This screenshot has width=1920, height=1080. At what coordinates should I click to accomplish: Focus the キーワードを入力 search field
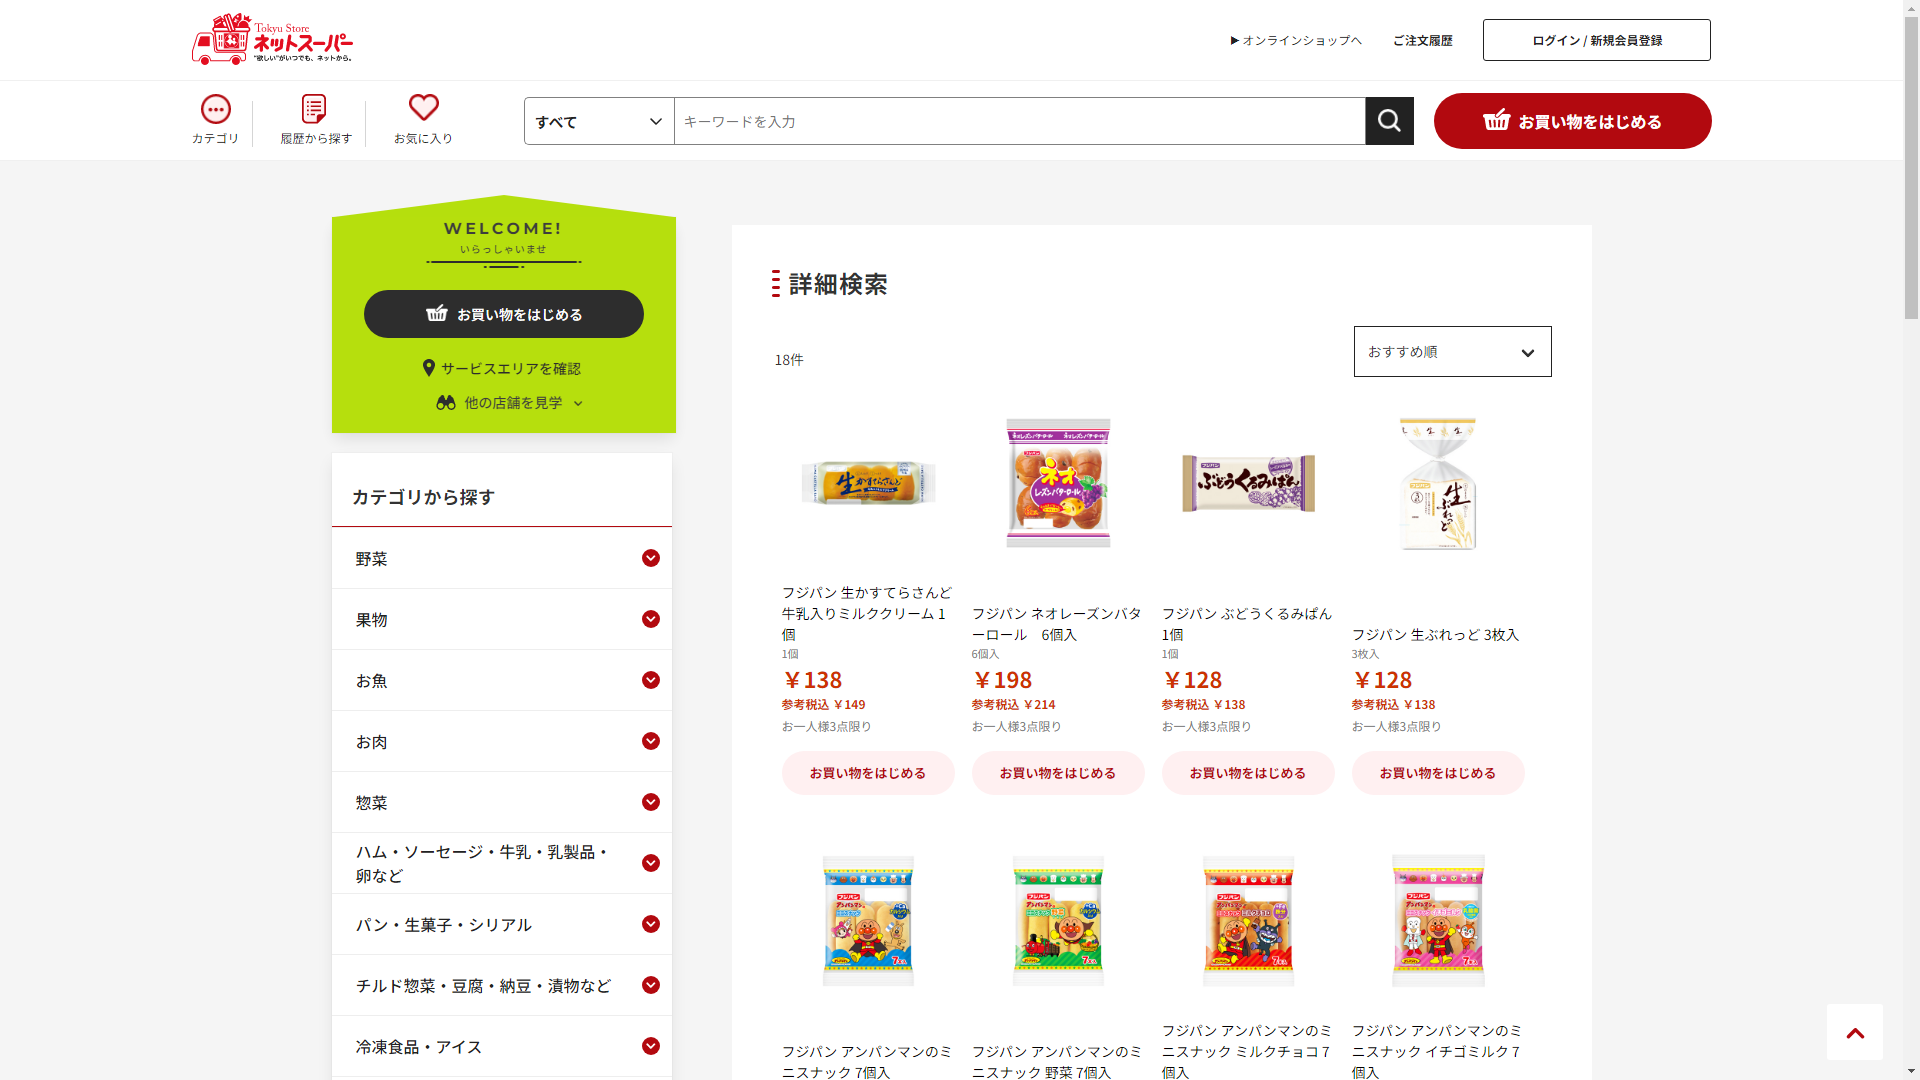coord(1019,121)
